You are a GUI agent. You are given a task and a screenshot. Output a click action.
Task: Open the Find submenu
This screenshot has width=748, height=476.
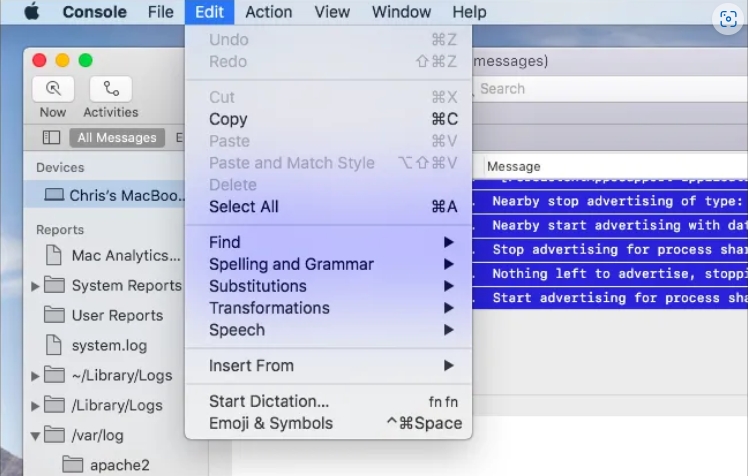pyautogui.click(x=328, y=242)
